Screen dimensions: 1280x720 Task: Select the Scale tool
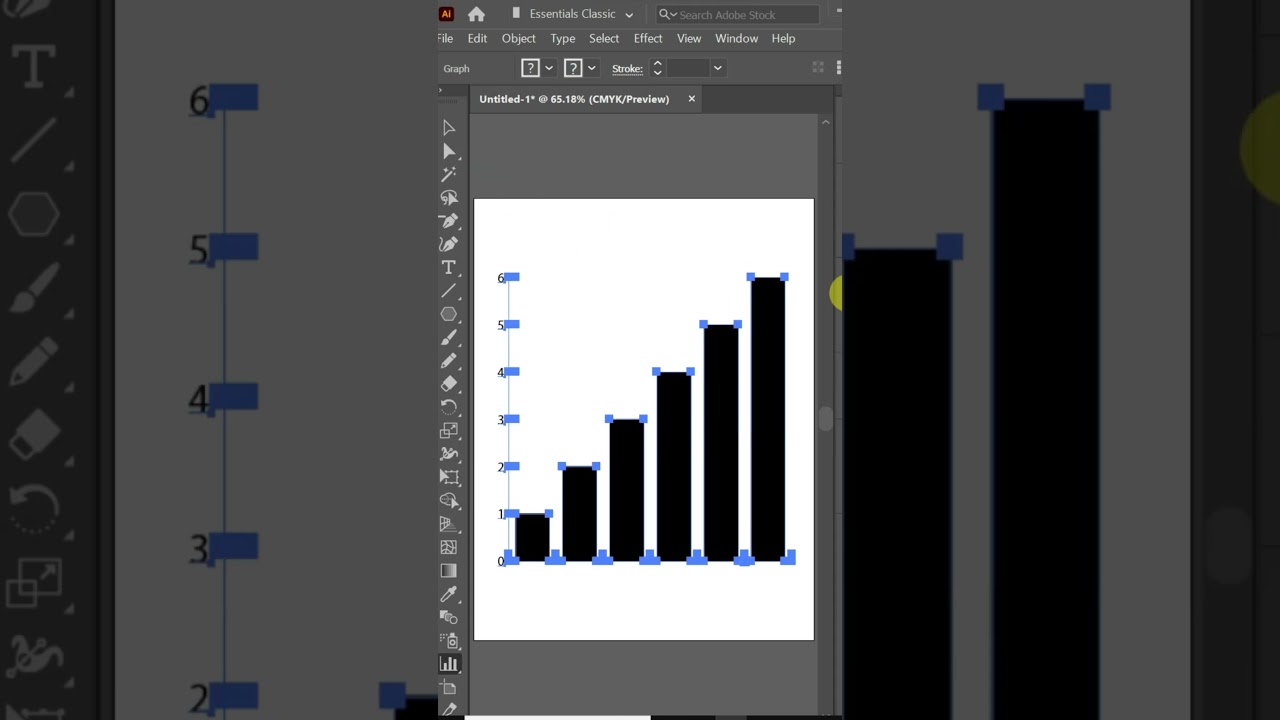coord(449,431)
